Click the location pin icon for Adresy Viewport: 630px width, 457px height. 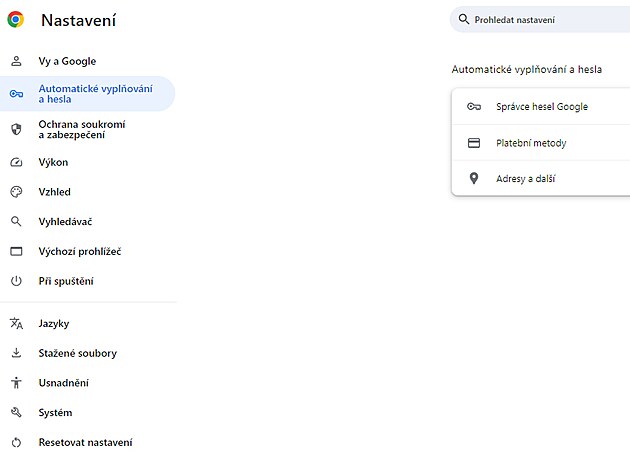pyautogui.click(x=474, y=179)
